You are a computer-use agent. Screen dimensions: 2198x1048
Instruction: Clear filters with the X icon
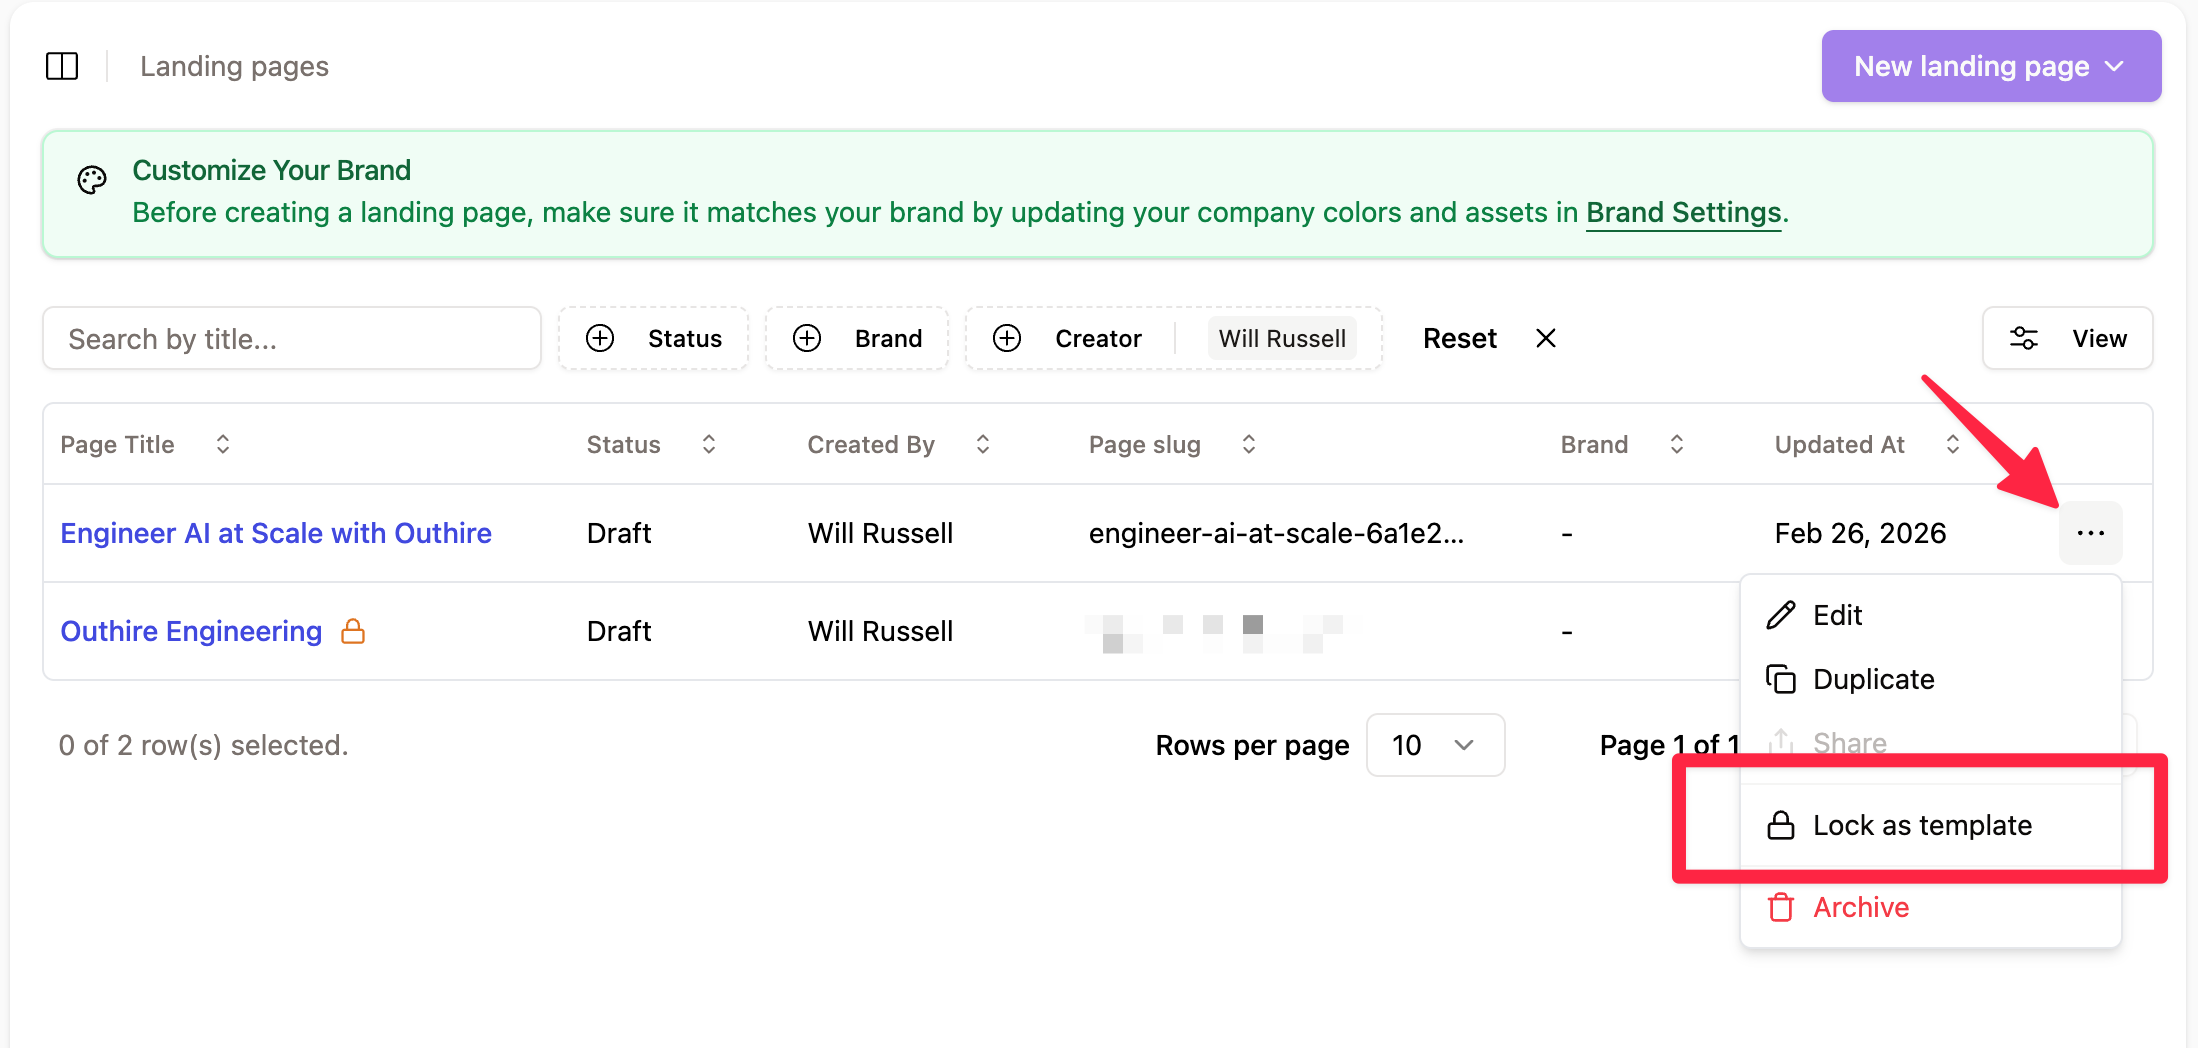[1546, 339]
